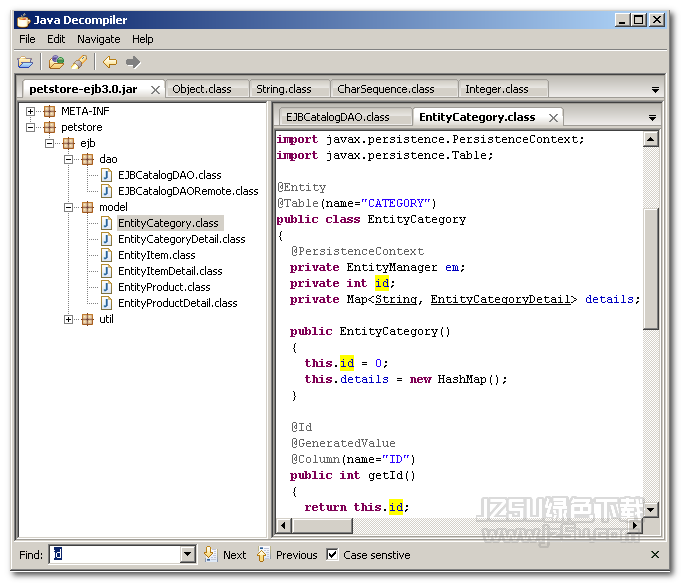Collapse the dao tree node

69,159
